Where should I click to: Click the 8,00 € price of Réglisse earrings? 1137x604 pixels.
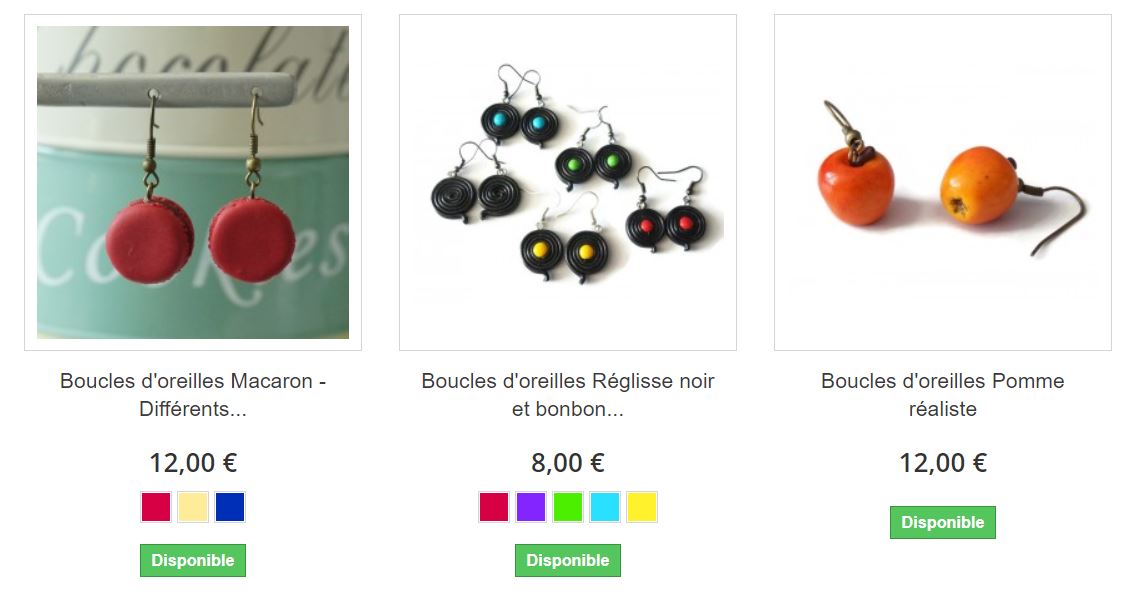(x=568, y=463)
